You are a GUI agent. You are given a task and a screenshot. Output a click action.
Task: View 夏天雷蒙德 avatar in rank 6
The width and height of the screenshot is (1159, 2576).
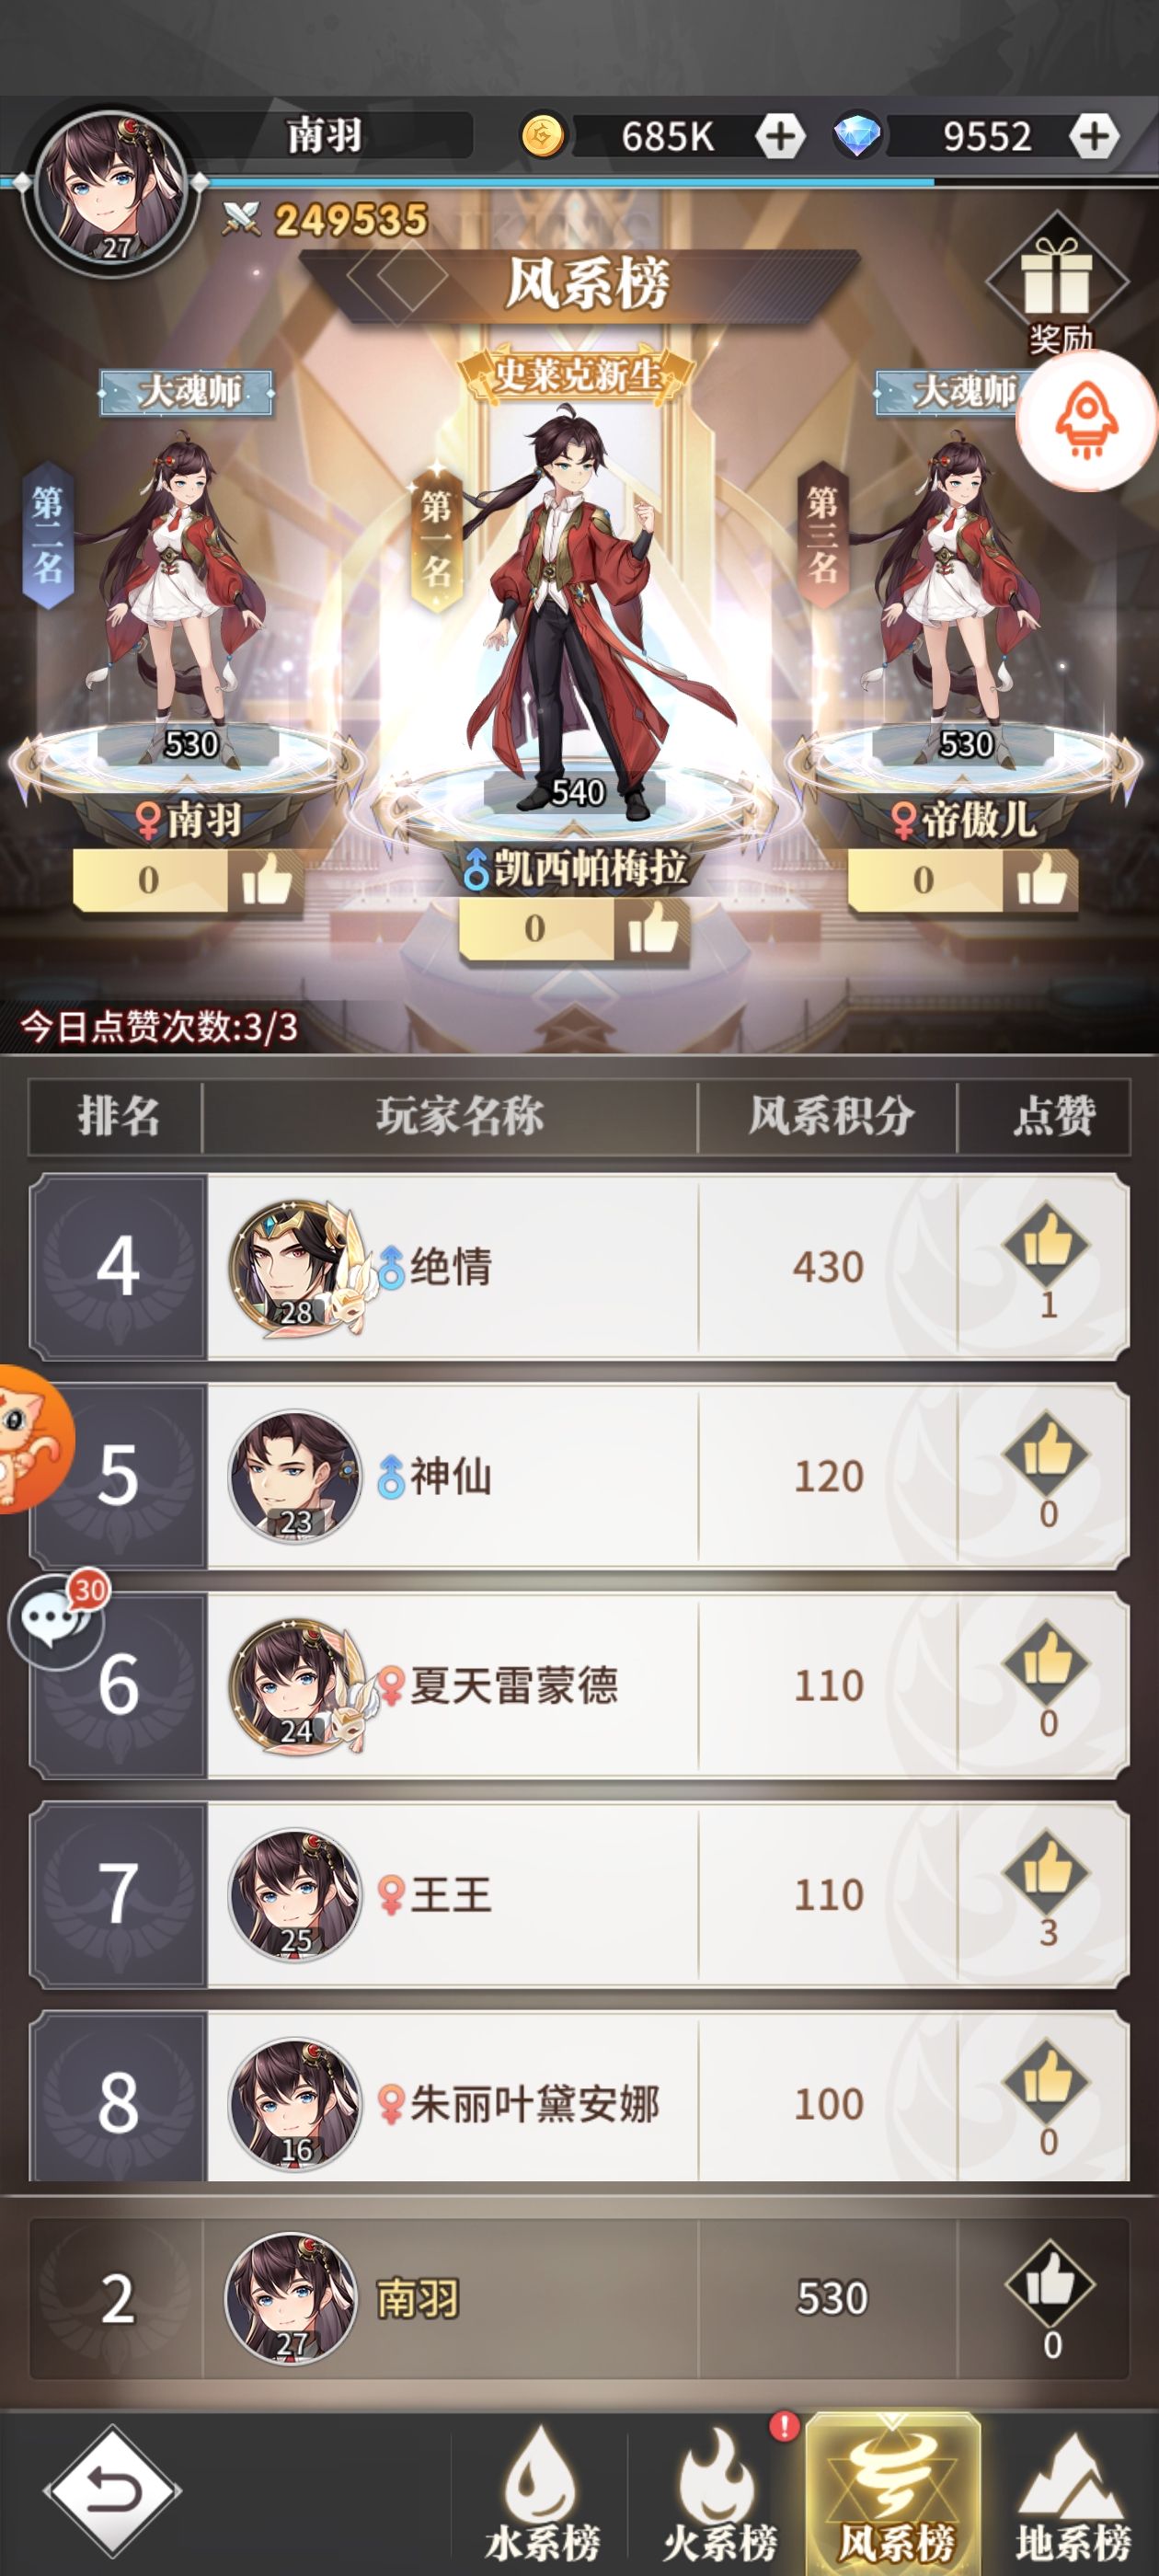pos(294,1684)
